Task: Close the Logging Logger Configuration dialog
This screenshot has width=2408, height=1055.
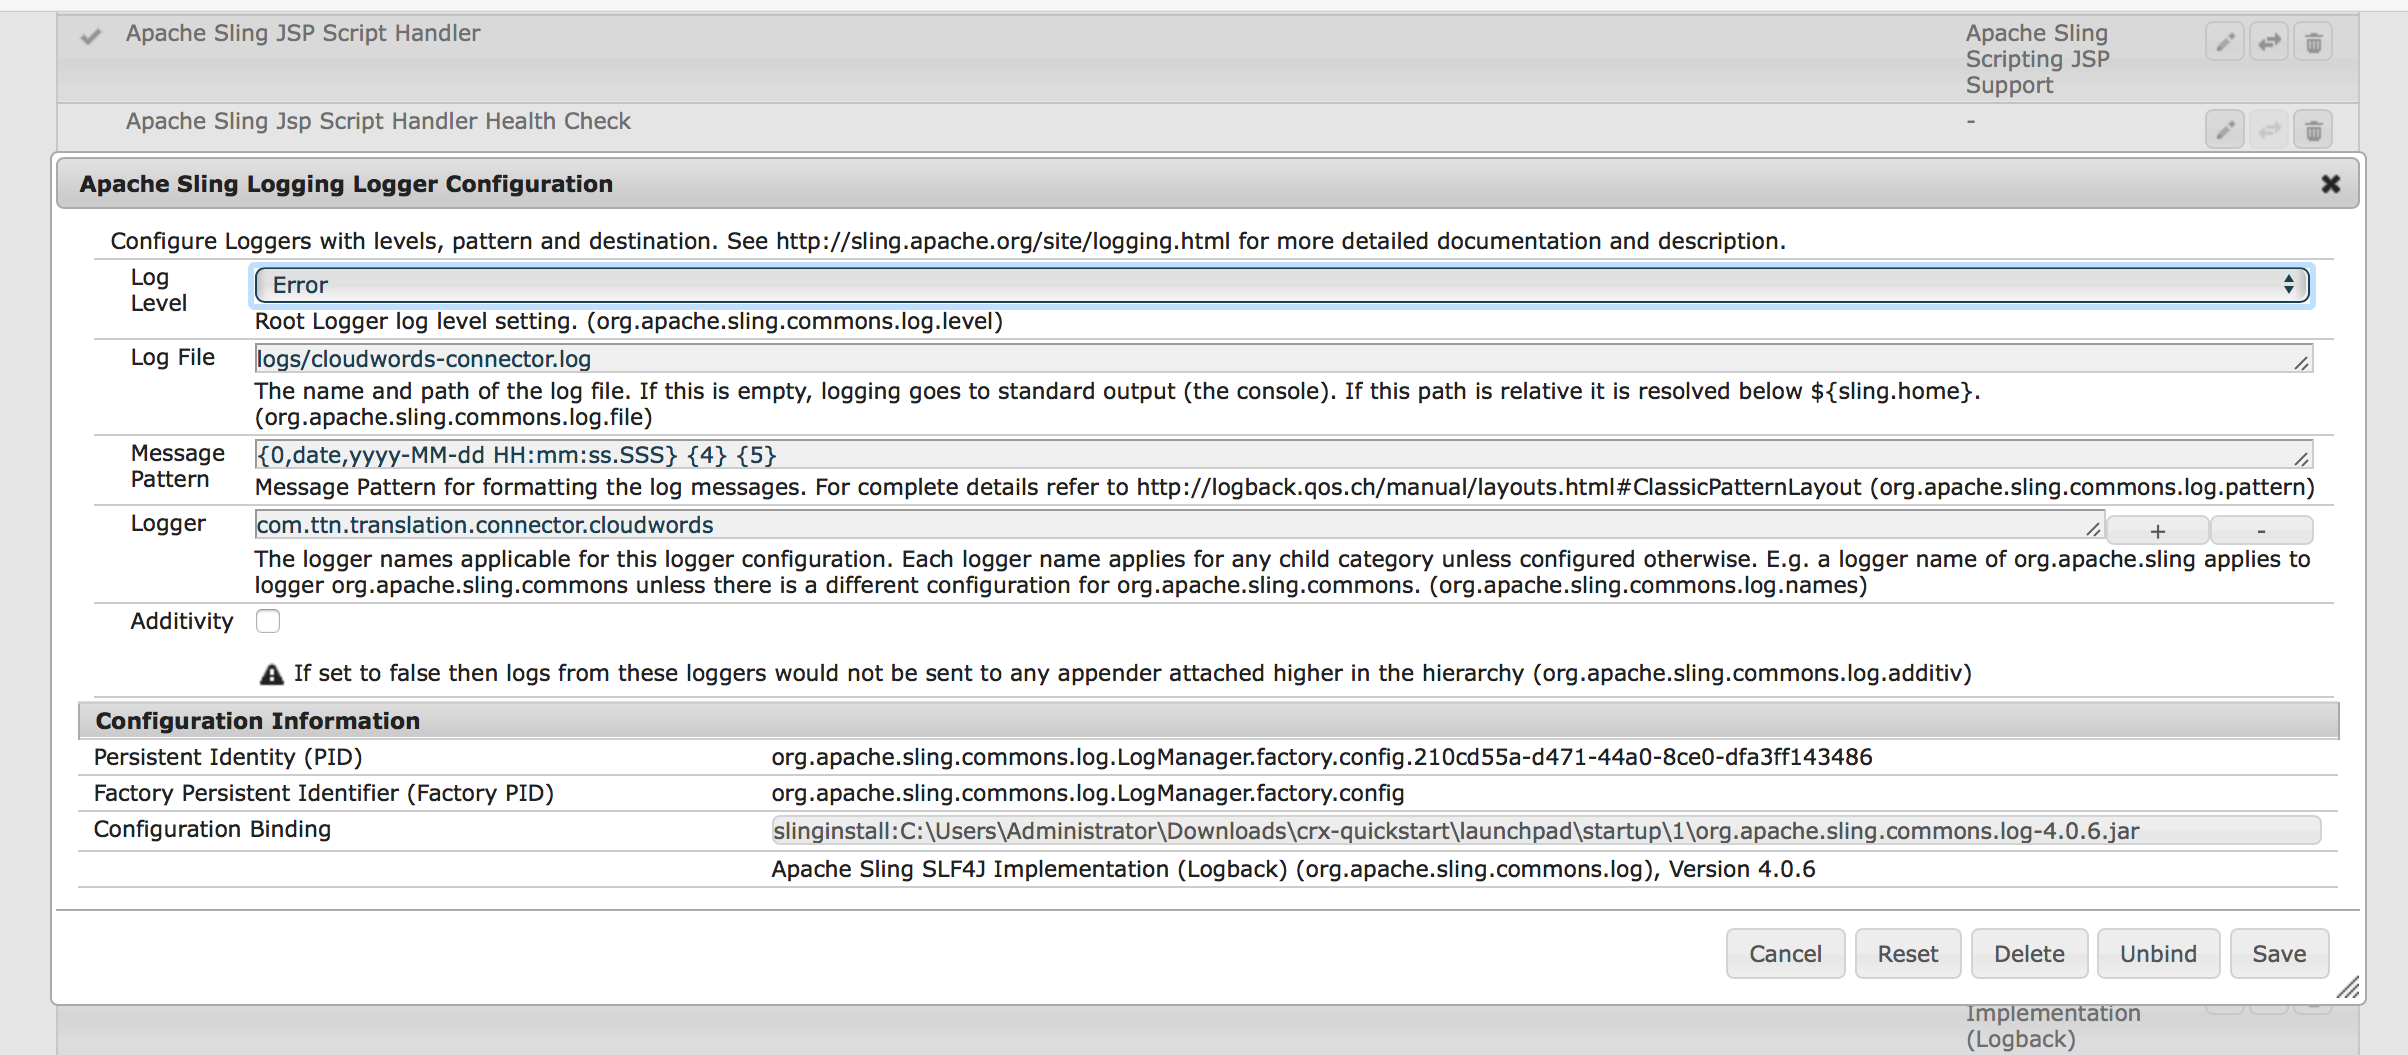Action: (x=2330, y=184)
